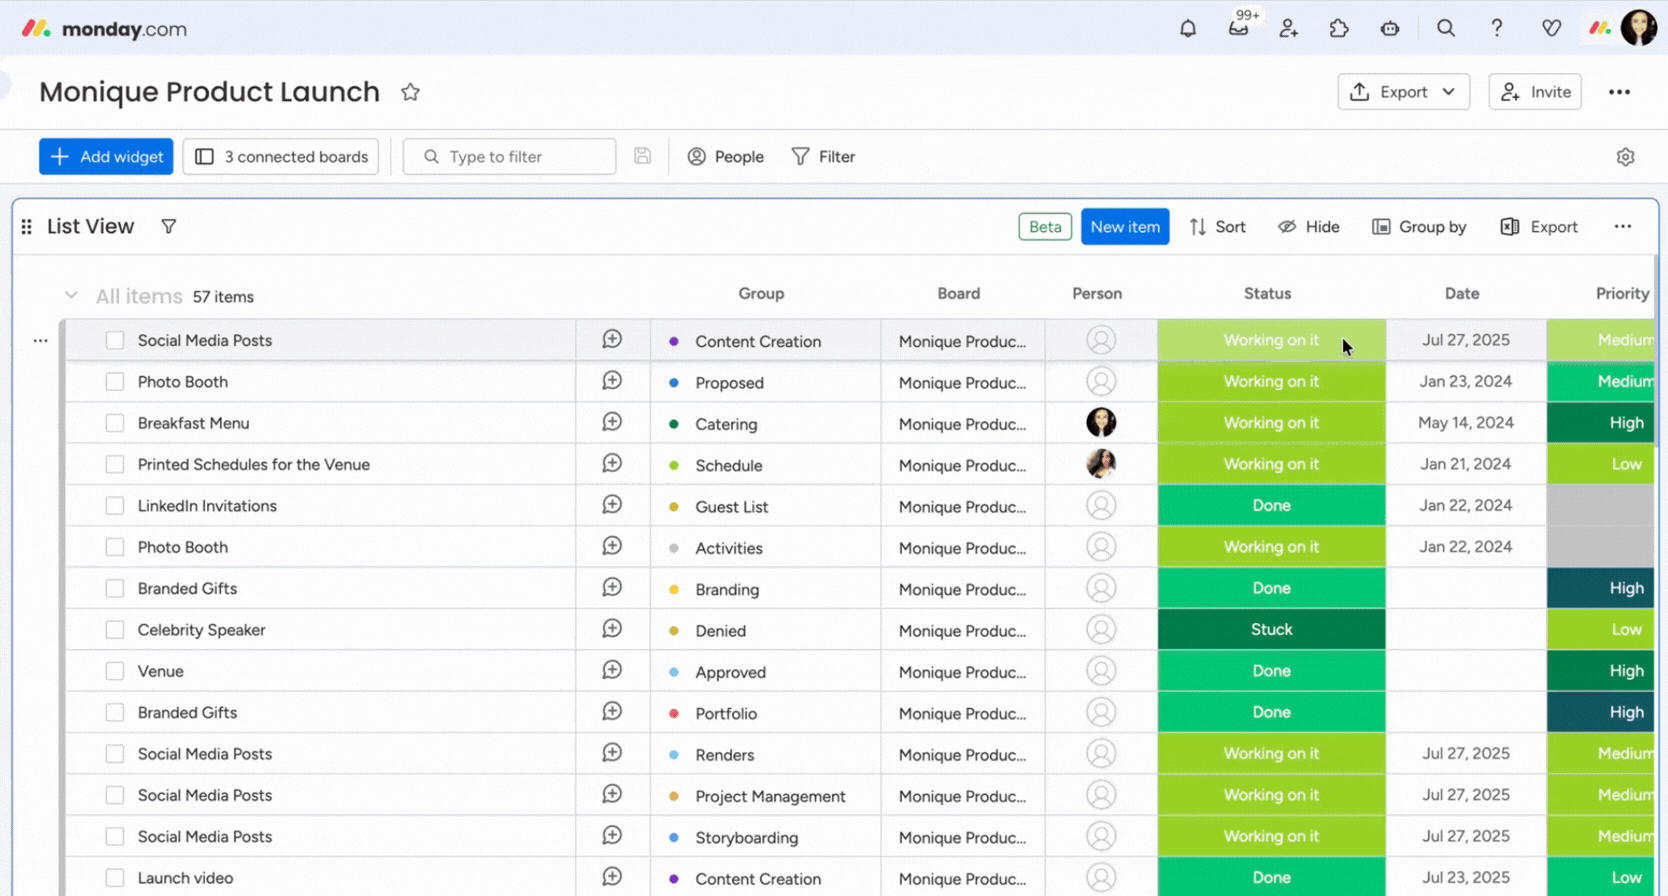
Task: Click Stuck status of Celebrity Speaker
Action: click(1271, 630)
